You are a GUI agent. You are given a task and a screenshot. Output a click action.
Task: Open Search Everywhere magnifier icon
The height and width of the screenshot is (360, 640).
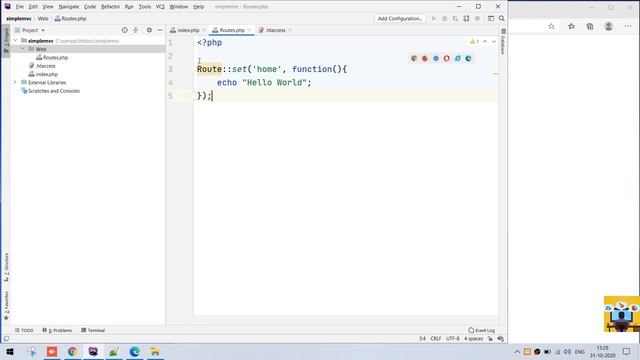502,18
